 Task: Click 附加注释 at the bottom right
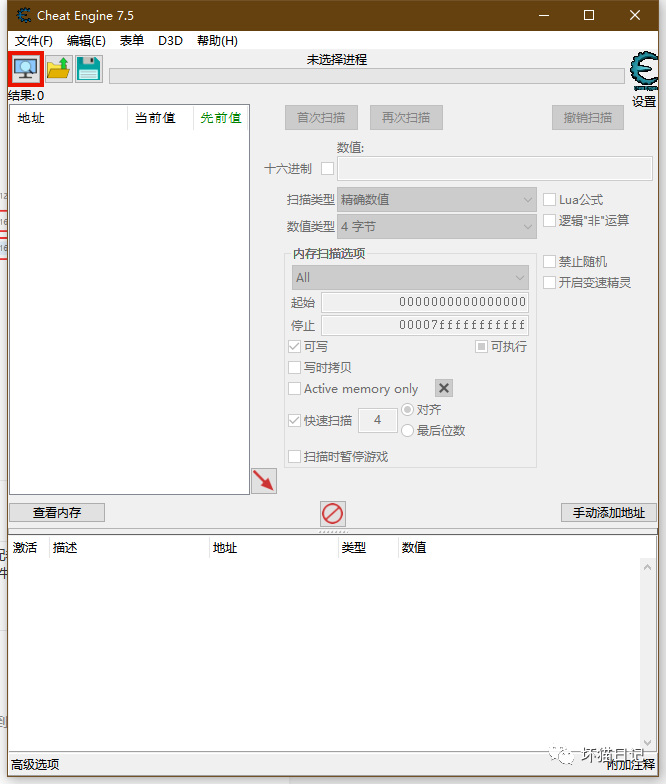pyautogui.click(x=630, y=764)
